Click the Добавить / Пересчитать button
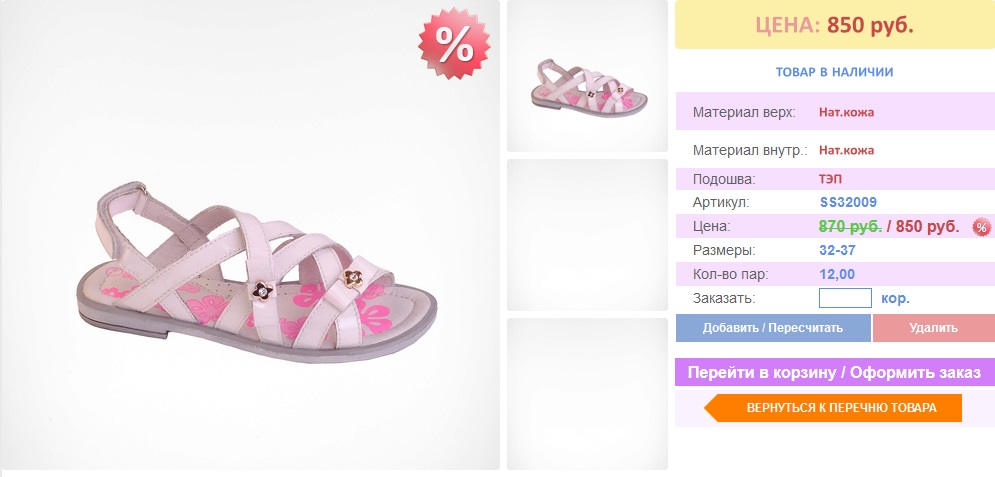Image resolution: width=995 pixels, height=477 pixels. pyautogui.click(x=773, y=328)
